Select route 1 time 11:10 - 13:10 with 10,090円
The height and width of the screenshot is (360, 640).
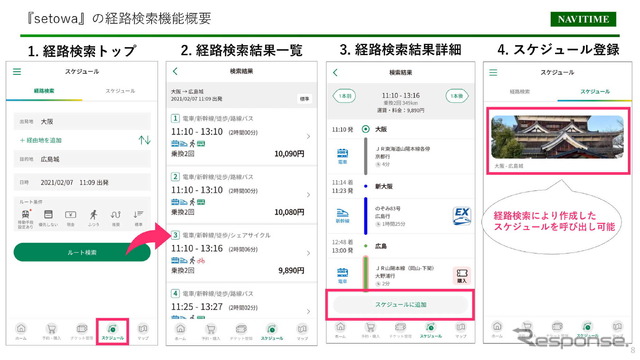(241, 137)
